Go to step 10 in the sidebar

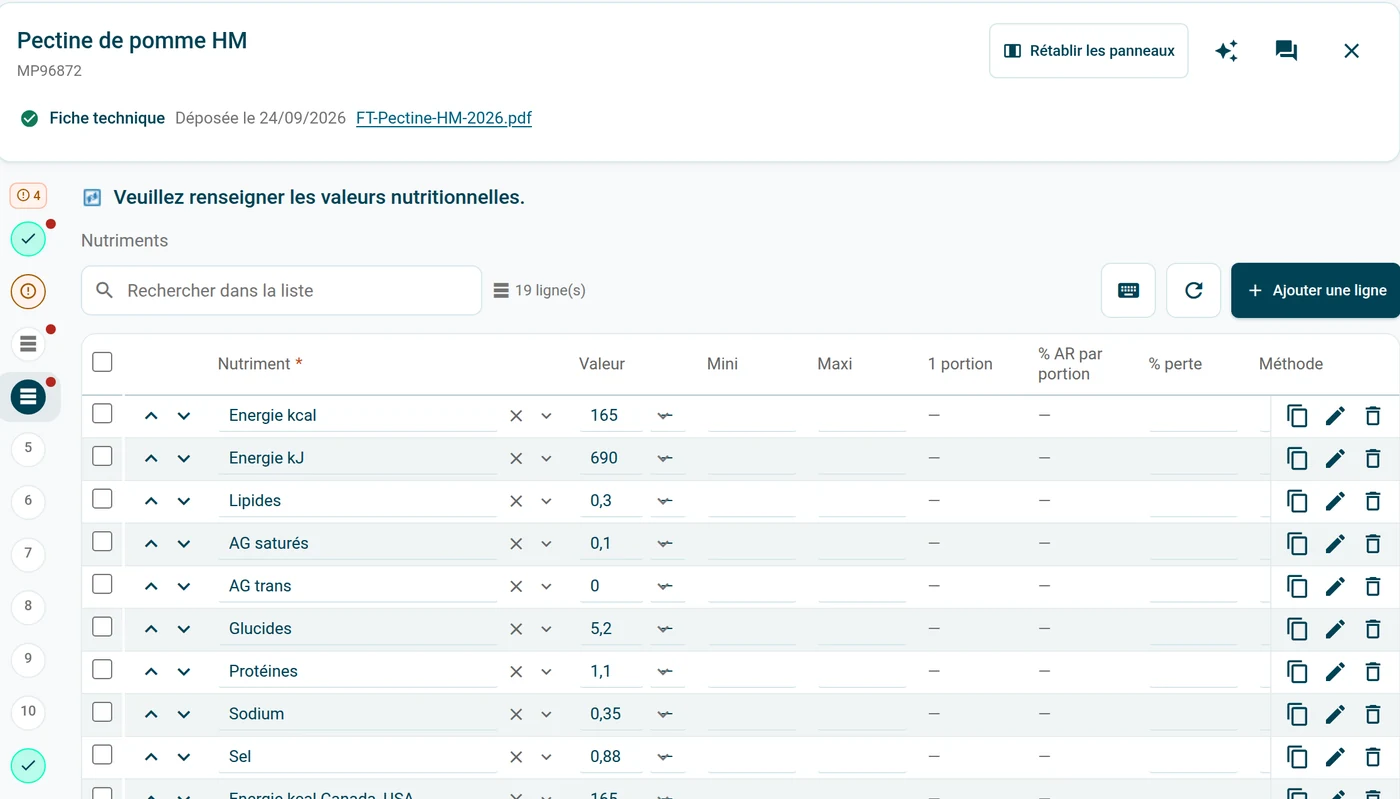[28, 712]
